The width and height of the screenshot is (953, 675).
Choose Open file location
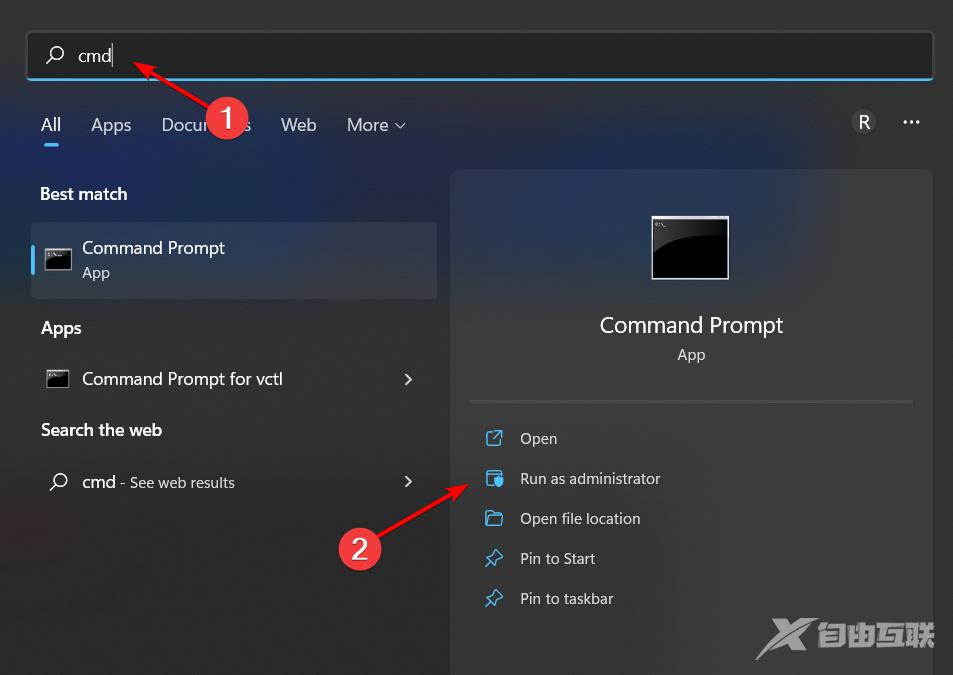[580, 519]
